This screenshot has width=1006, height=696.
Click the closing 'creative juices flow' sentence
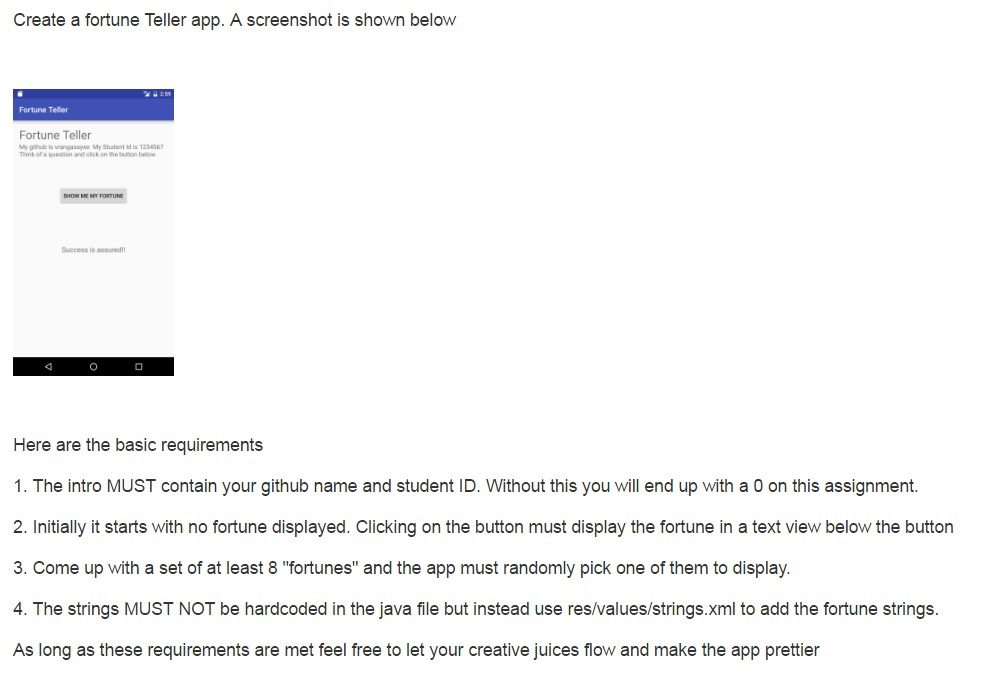coord(416,650)
